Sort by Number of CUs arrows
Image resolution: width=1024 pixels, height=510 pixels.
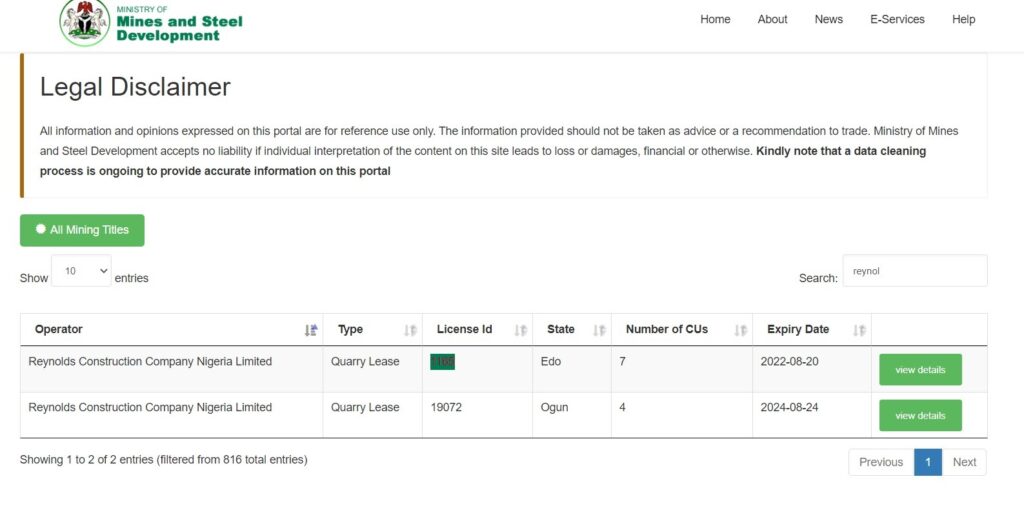pos(740,330)
